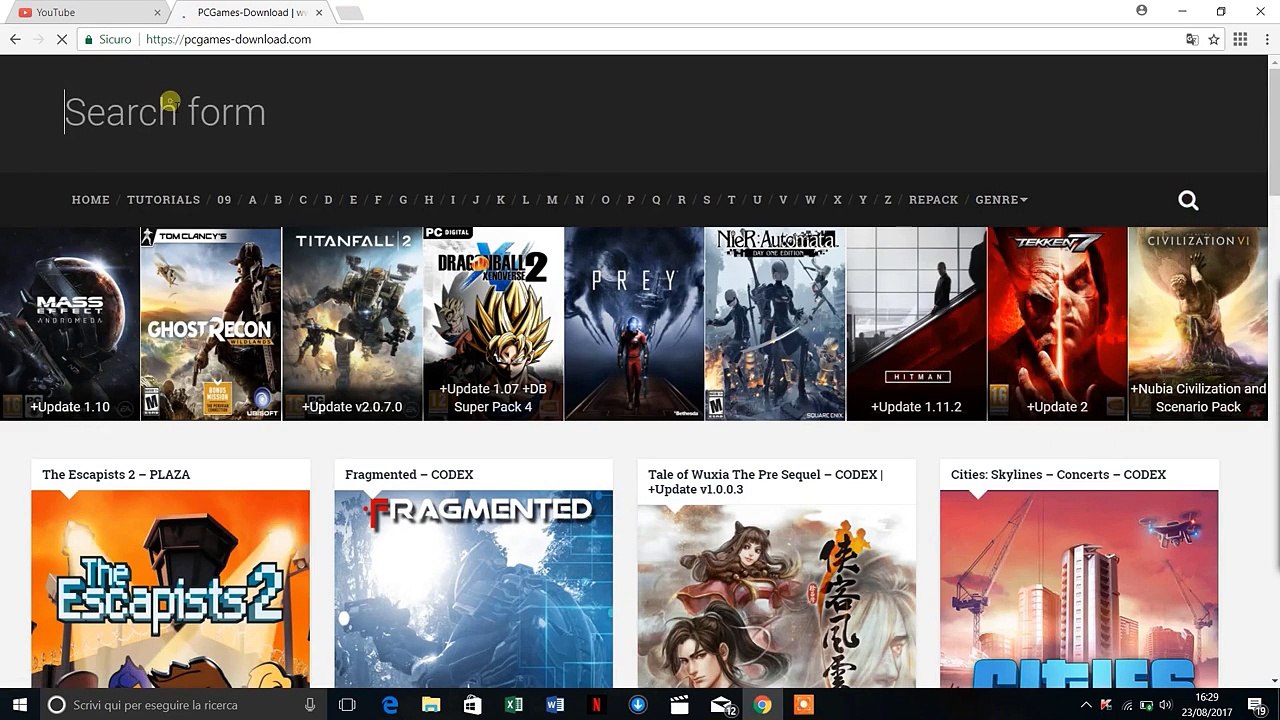The image size is (1280, 720).
Task: Switch to Chrome in the taskbar
Action: (762, 705)
